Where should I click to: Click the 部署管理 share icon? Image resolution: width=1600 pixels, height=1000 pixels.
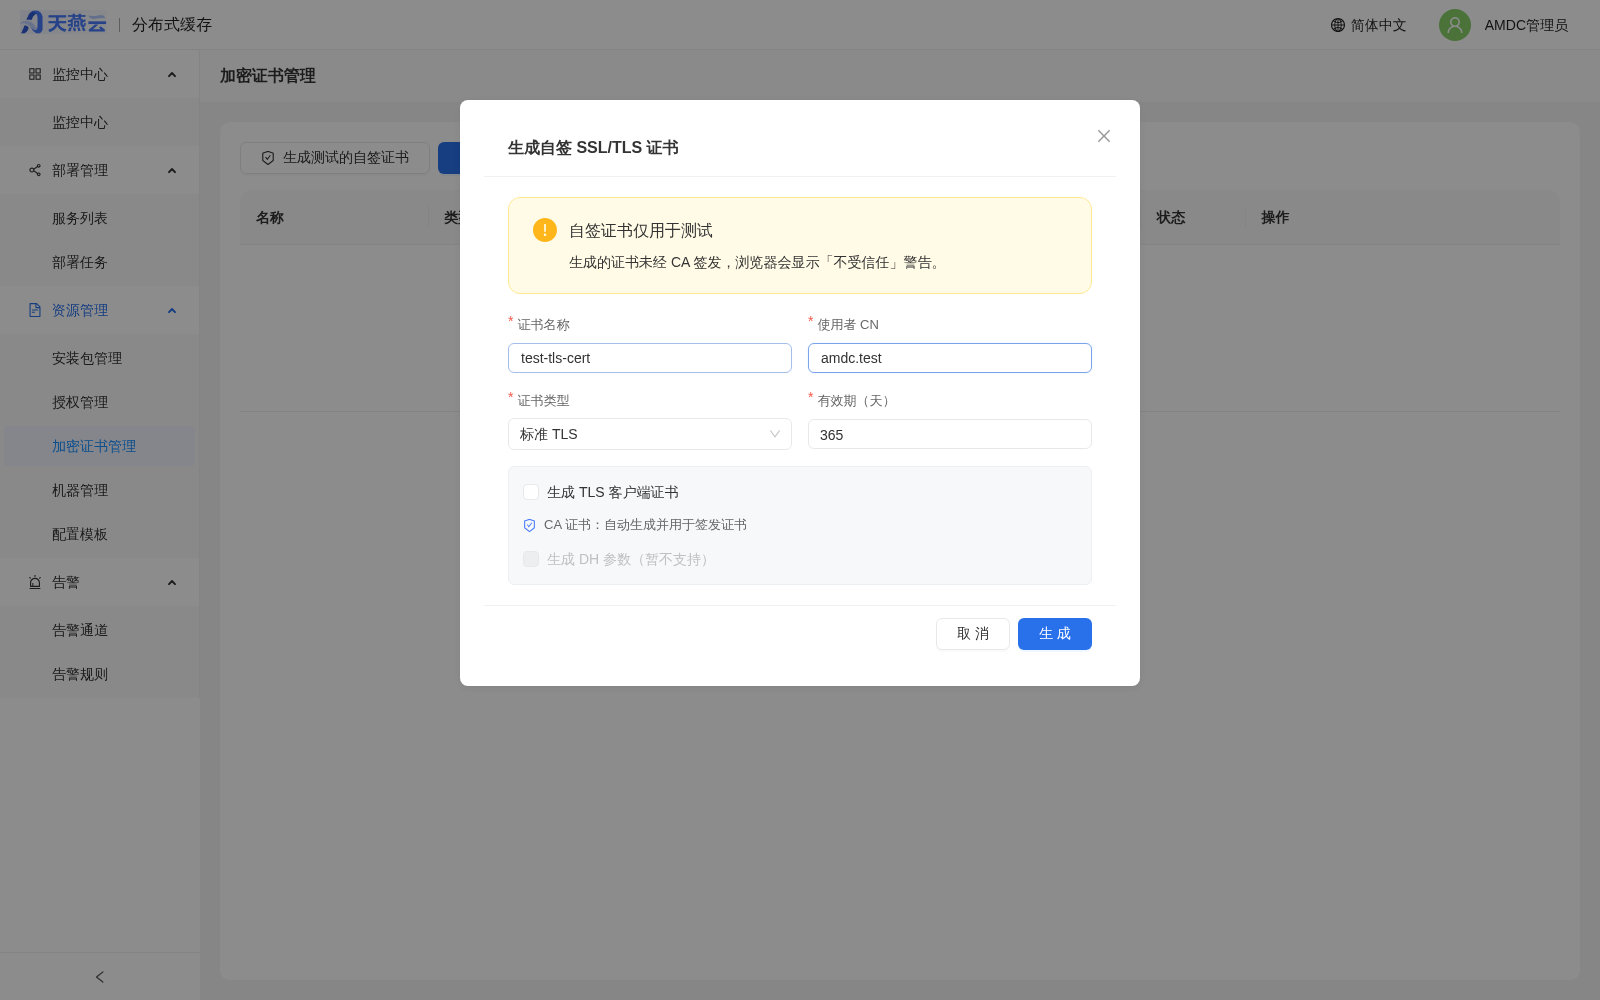[x=35, y=170]
